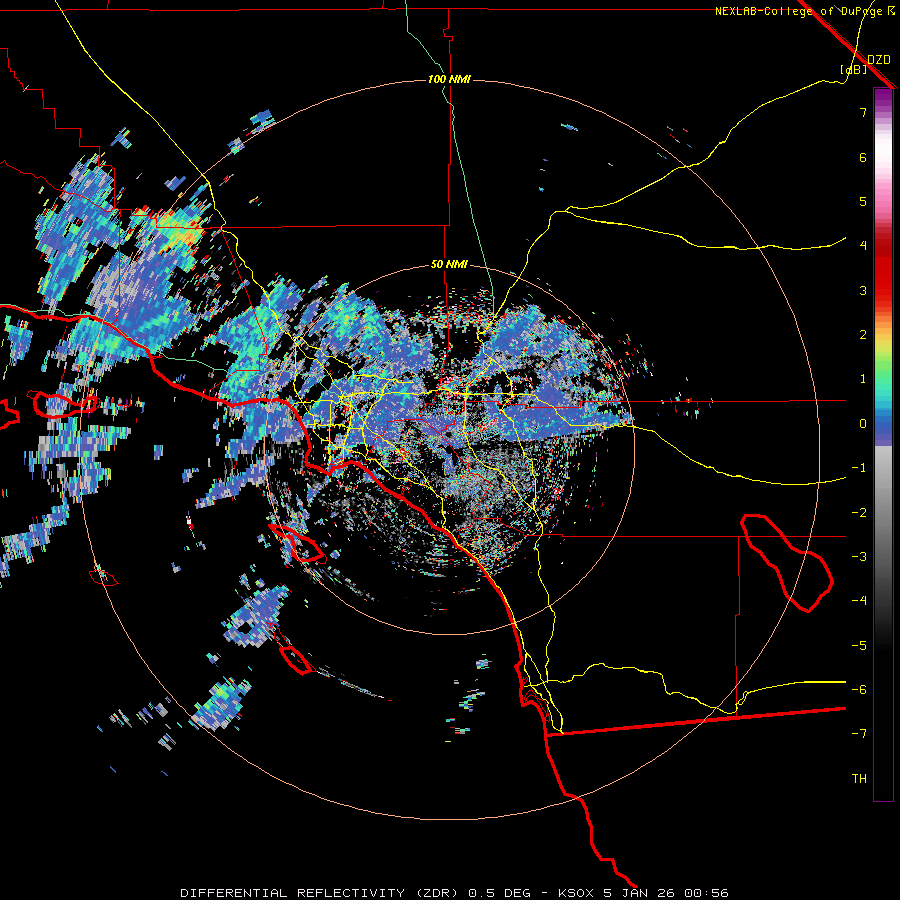This screenshot has width=900, height=900.
Task: Click the "6" value on the scale
Action: click(x=863, y=157)
